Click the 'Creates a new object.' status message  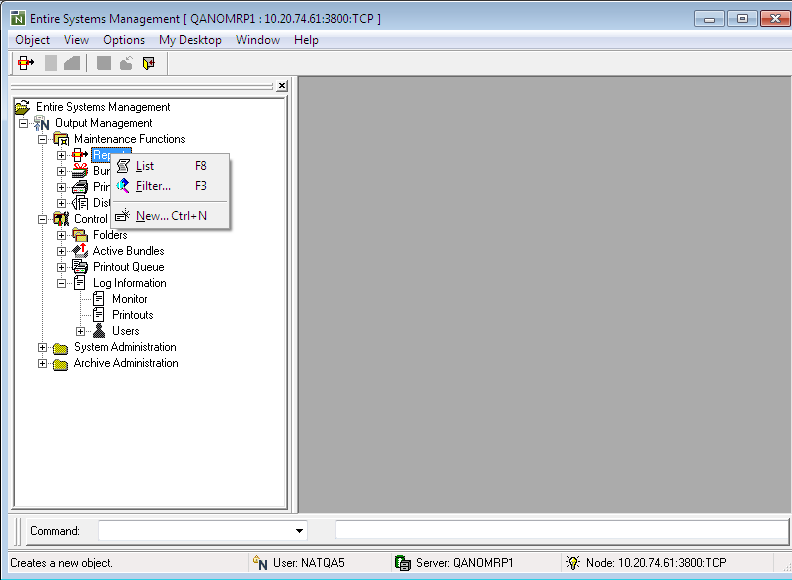(x=62, y=563)
